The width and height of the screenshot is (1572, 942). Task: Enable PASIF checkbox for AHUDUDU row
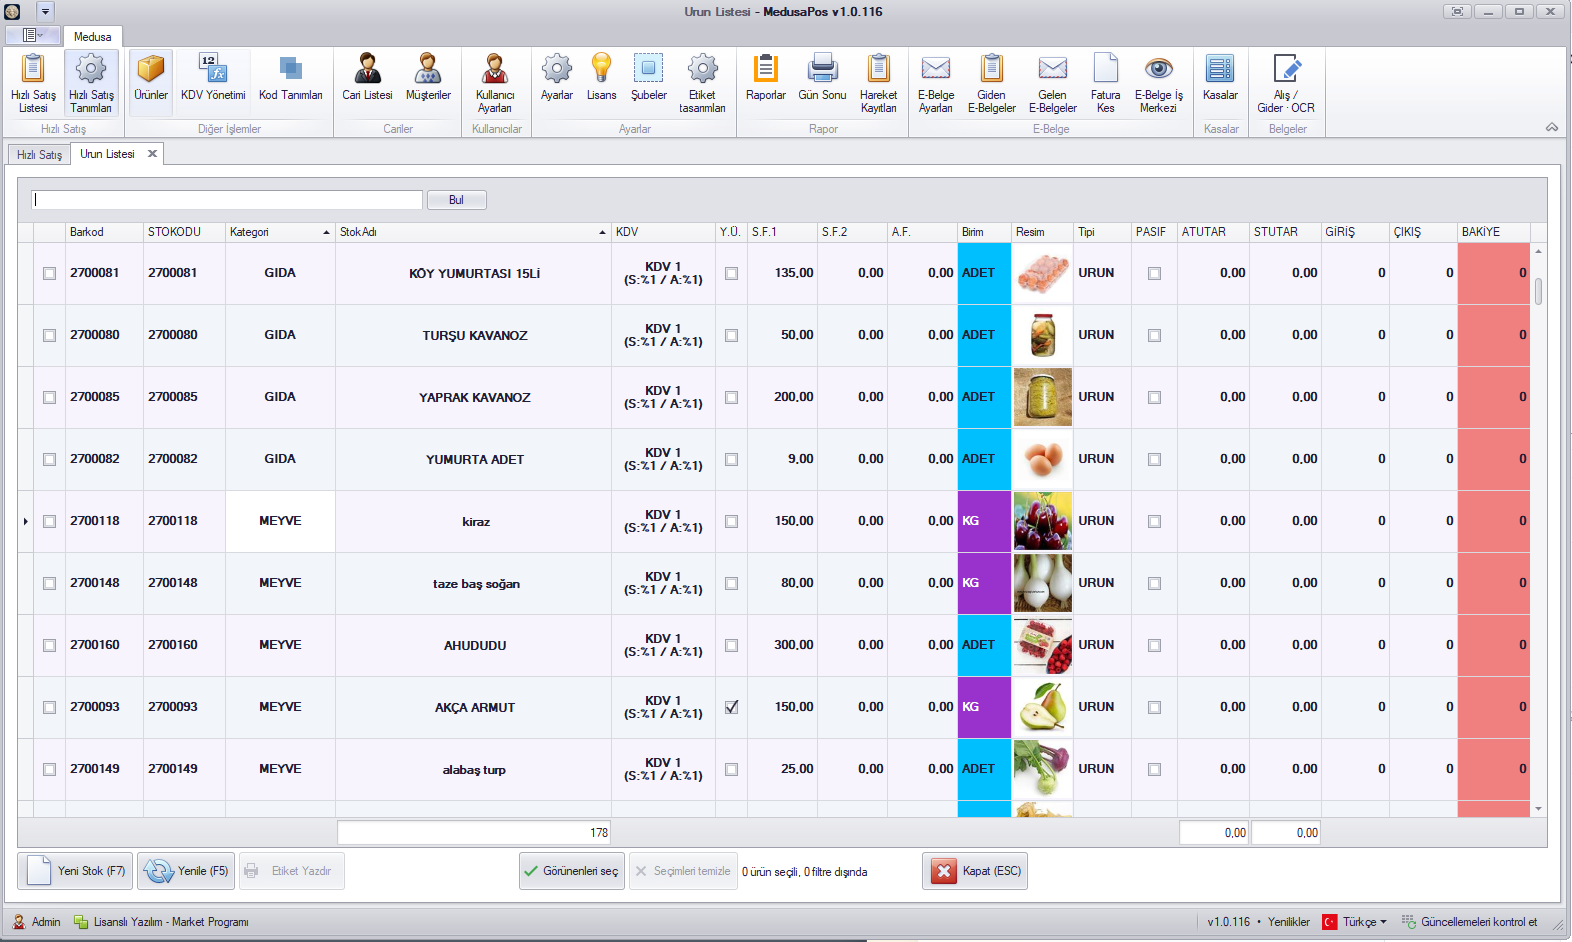point(1154,645)
